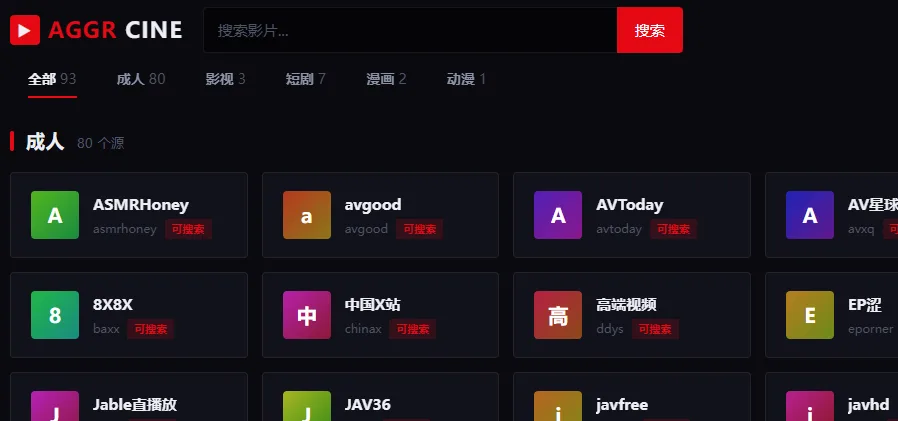
Task: Click the avgood orange a icon
Action: 307,215
